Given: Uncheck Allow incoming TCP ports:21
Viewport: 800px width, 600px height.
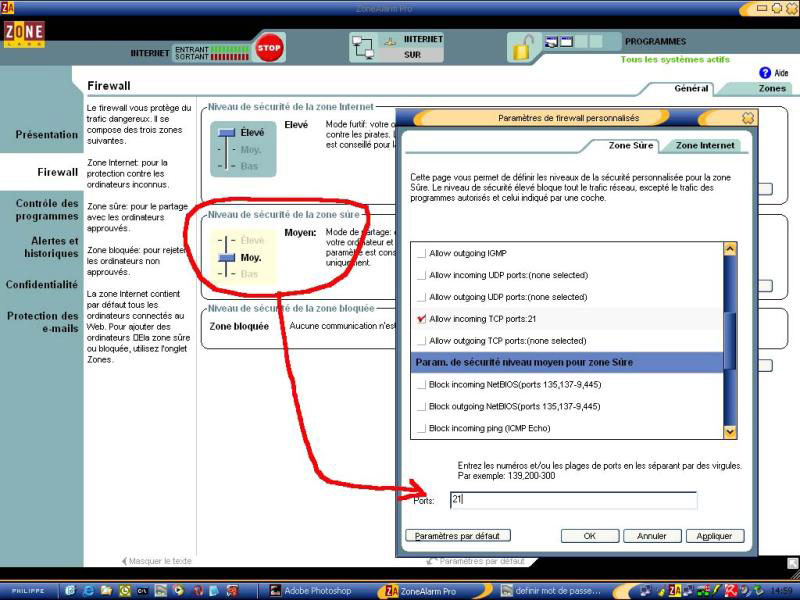Looking at the screenshot, I should (x=421, y=319).
